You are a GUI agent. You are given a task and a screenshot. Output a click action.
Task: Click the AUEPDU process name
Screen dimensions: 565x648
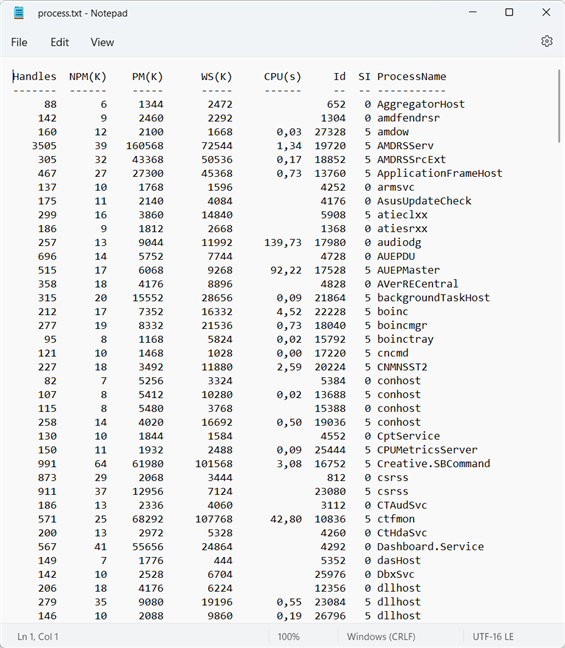pos(396,257)
